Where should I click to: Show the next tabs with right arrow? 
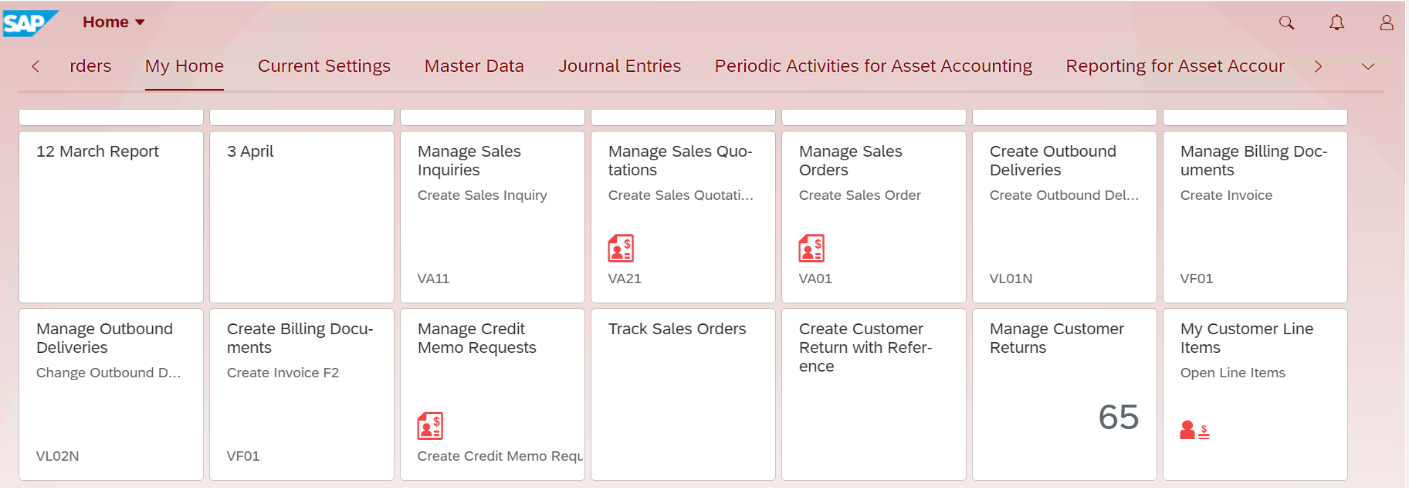(x=1319, y=66)
